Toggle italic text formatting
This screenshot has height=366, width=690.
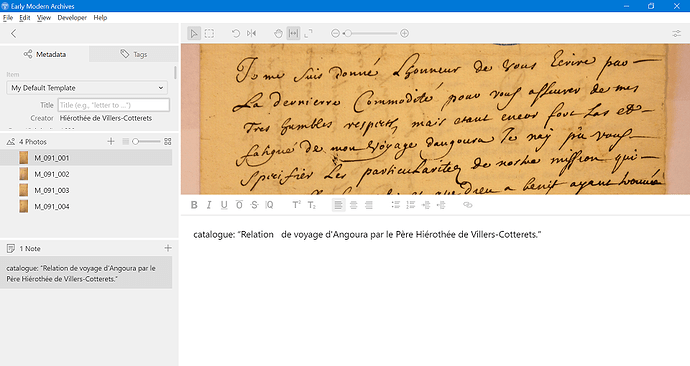pyautogui.click(x=209, y=205)
